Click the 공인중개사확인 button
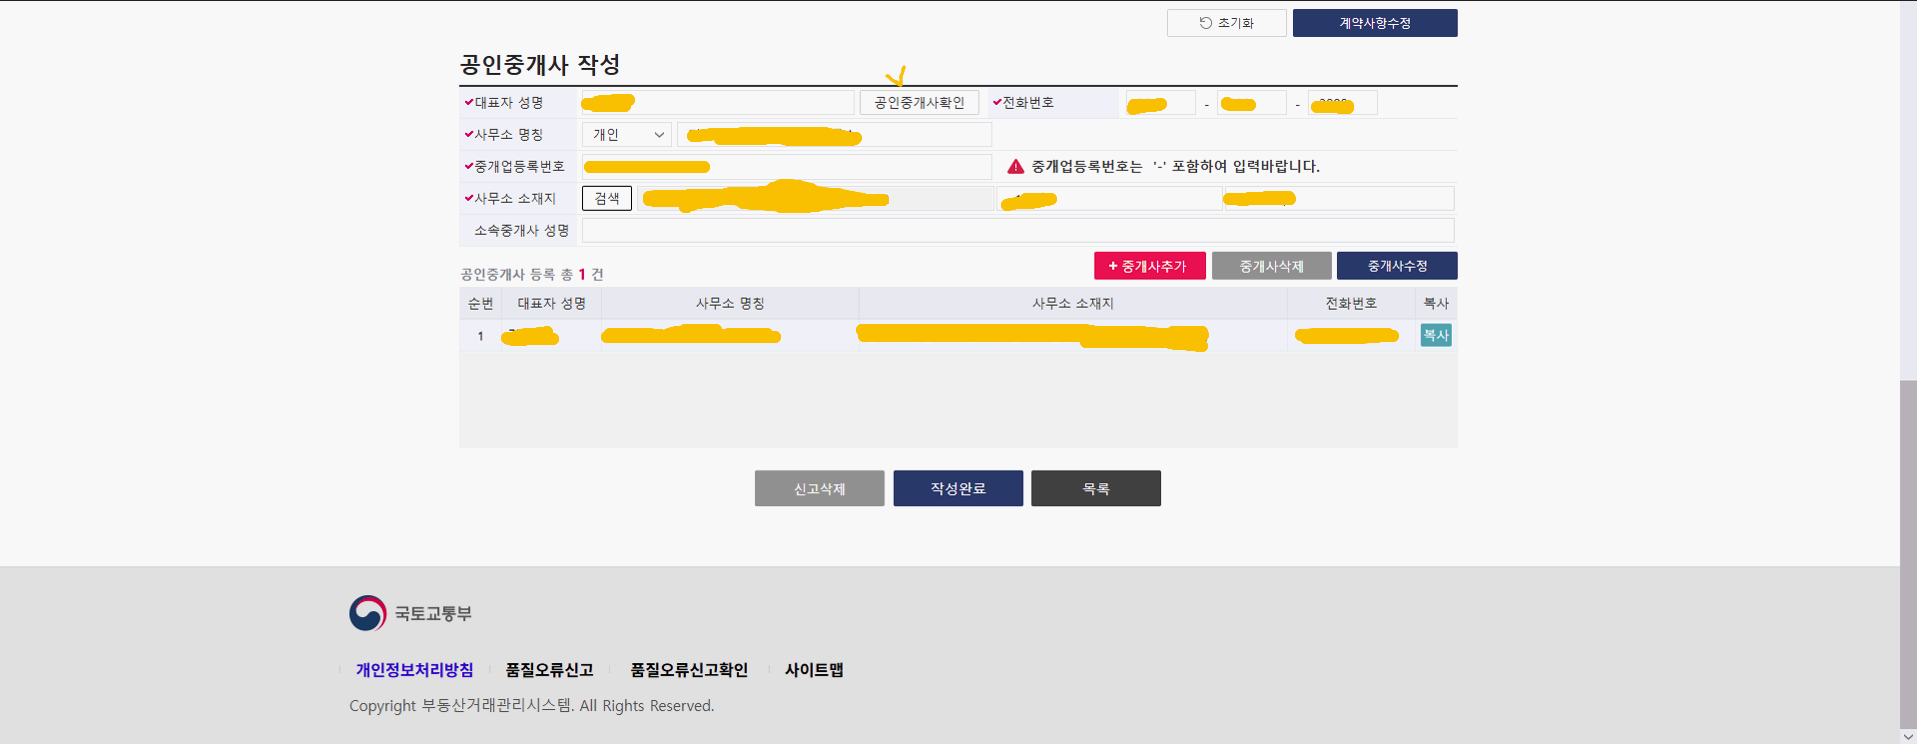Image resolution: width=1917 pixels, height=744 pixels. pyautogui.click(x=919, y=103)
